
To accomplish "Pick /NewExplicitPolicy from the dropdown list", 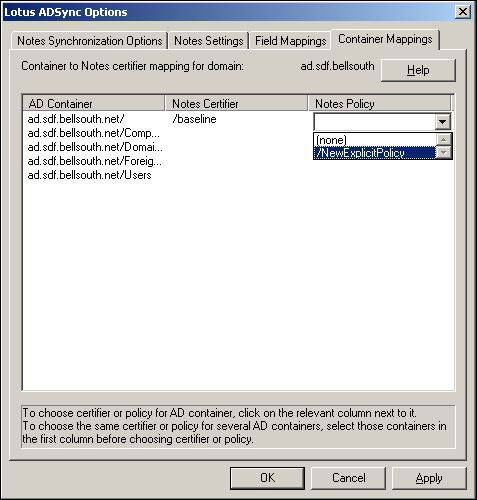I will 374,153.
